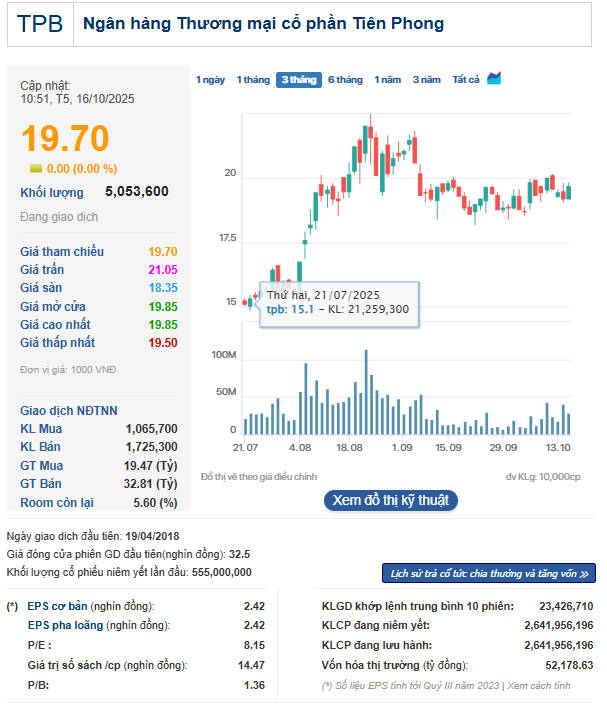View the 3 năm chart range
607x706 pixels.
[427, 80]
